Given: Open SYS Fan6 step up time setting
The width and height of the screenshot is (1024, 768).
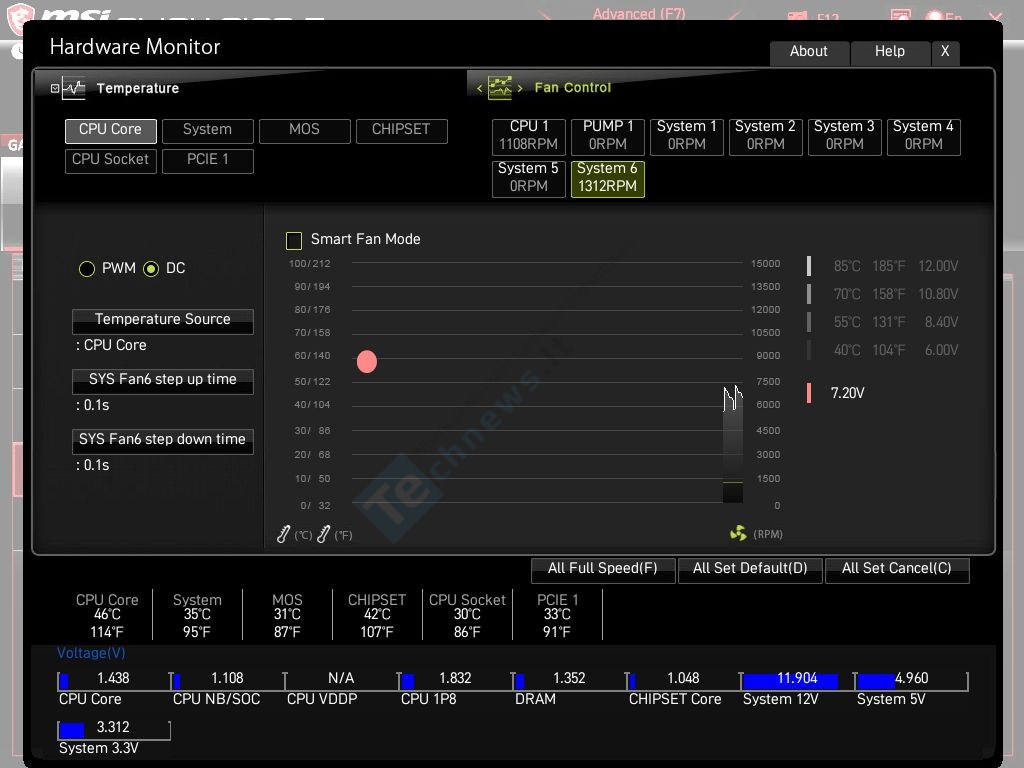Looking at the screenshot, I should 163,381.
